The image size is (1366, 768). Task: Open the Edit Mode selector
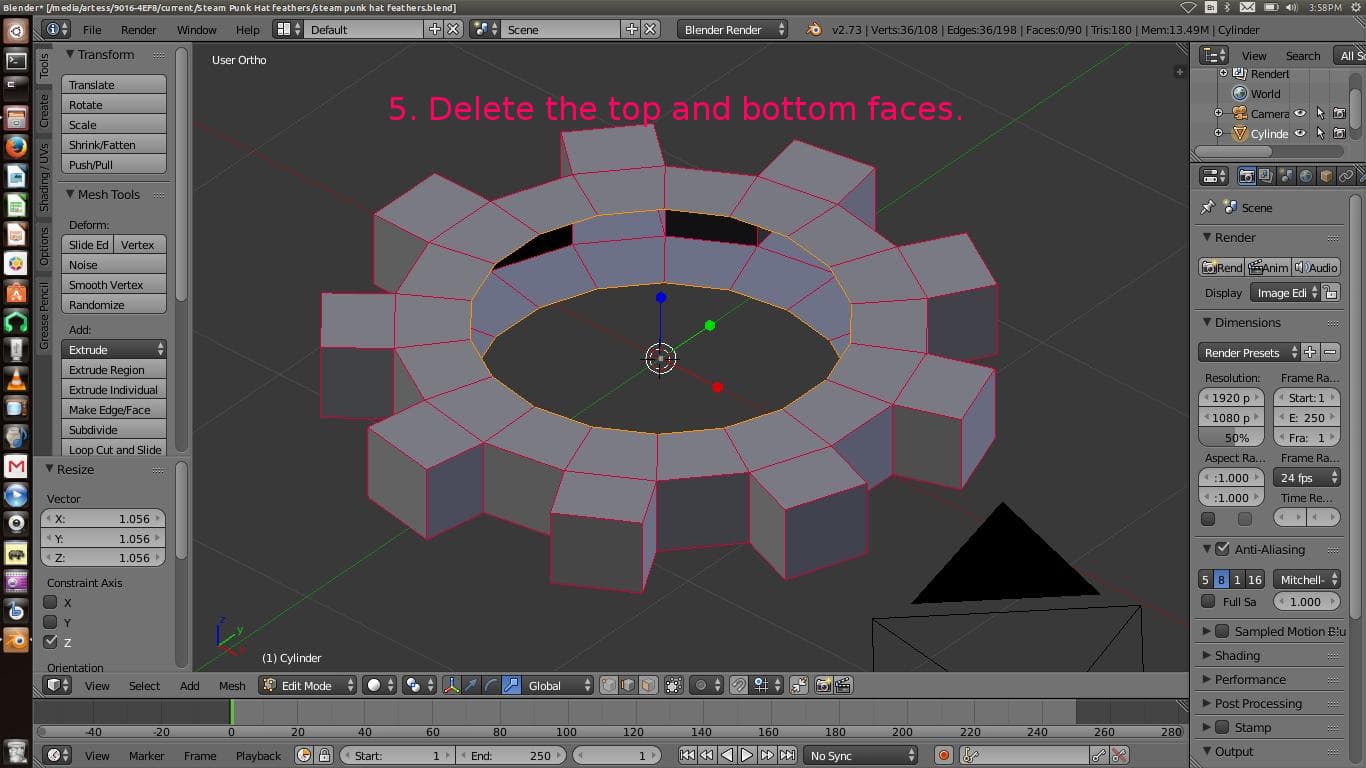pyautogui.click(x=307, y=685)
